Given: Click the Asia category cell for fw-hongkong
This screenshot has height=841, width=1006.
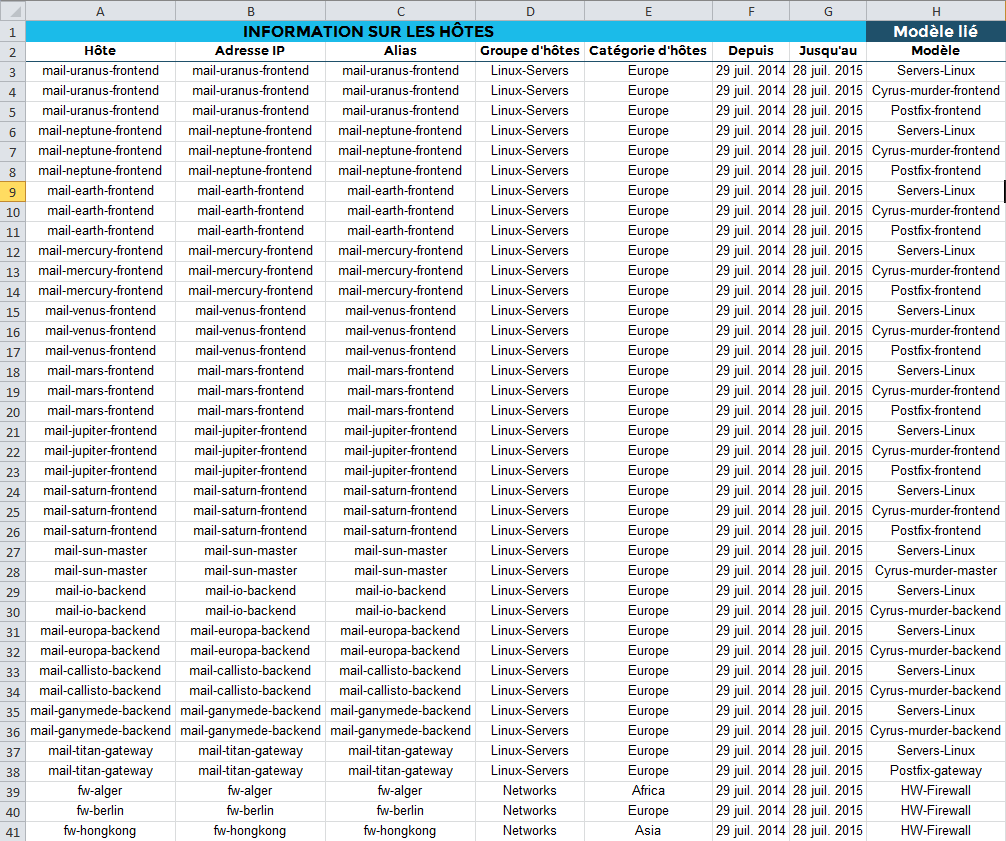Looking at the screenshot, I should [648, 830].
